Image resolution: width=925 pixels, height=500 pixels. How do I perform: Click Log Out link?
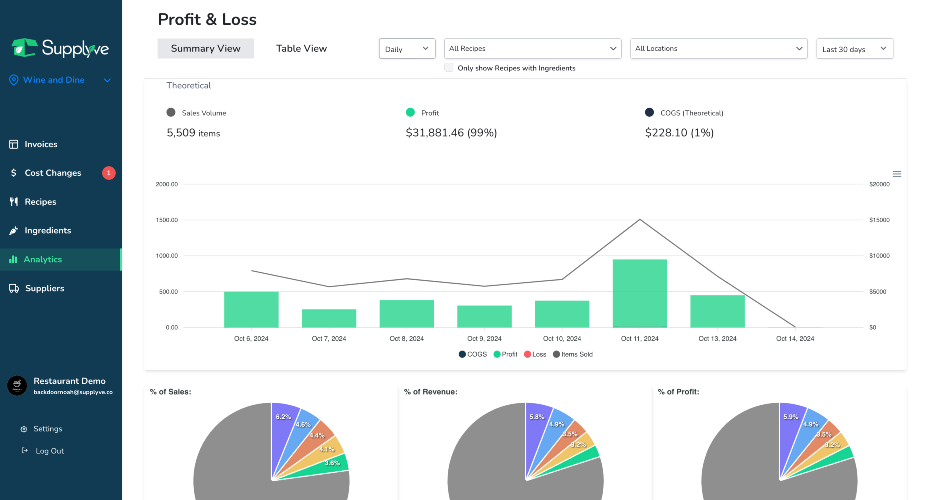pos(50,451)
